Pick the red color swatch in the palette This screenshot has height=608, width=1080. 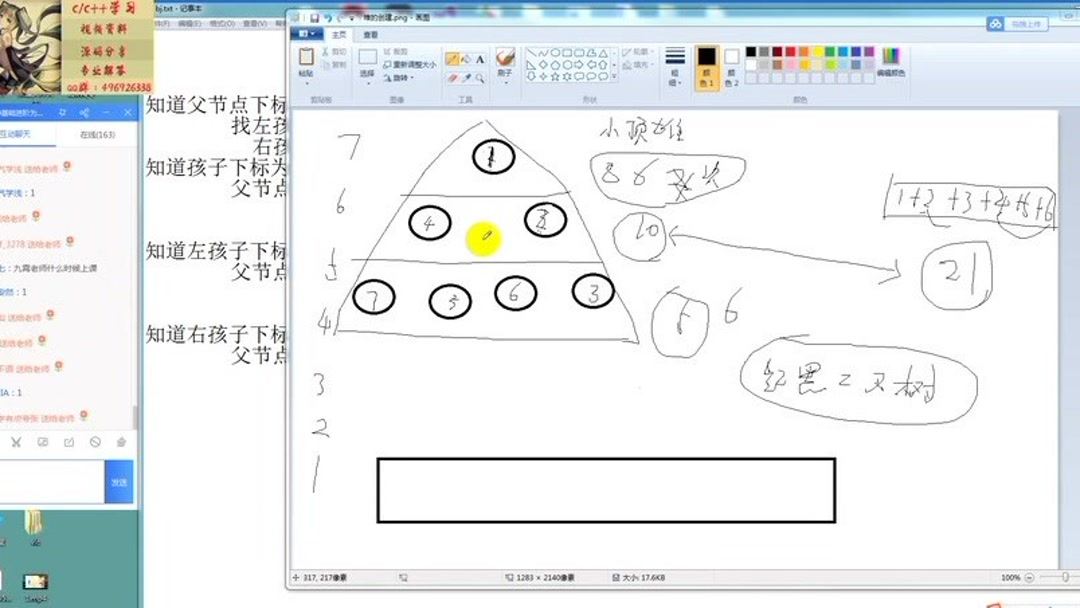pos(791,51)
